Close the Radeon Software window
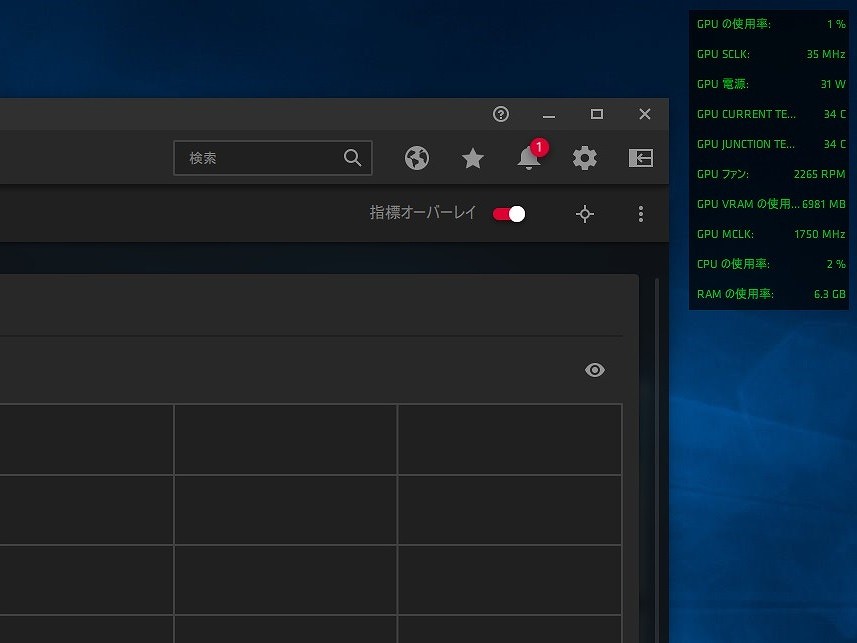The height and width of the screenshot is (643, 857). point(645,114)
